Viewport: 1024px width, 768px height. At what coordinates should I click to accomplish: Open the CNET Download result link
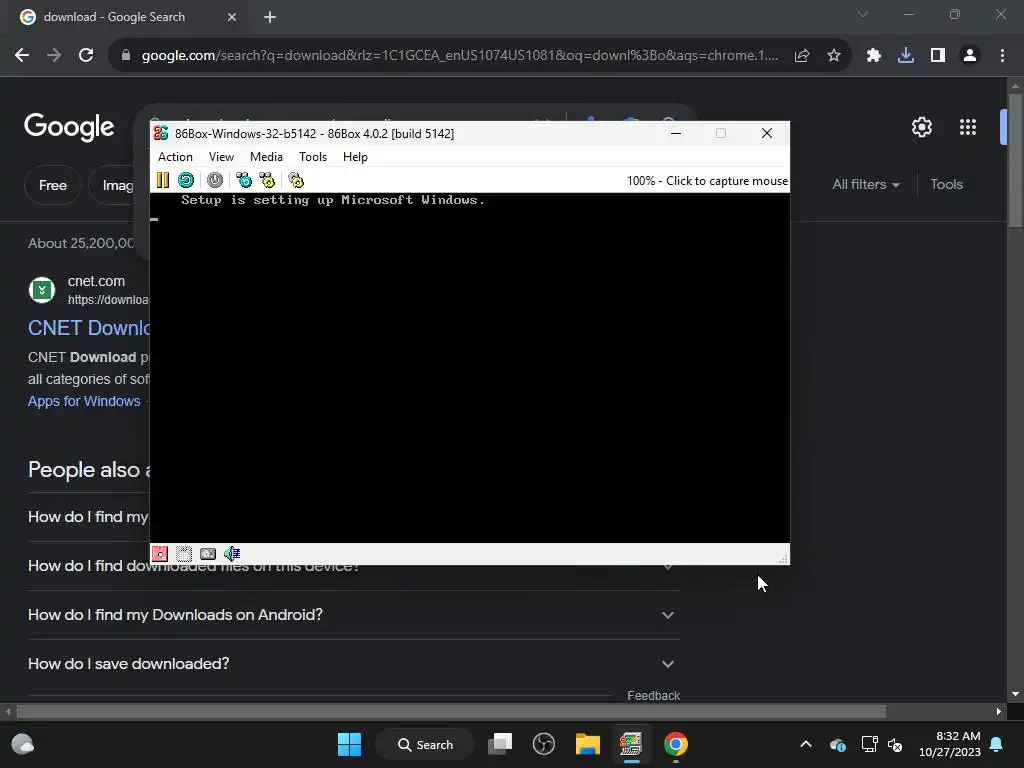89,328
